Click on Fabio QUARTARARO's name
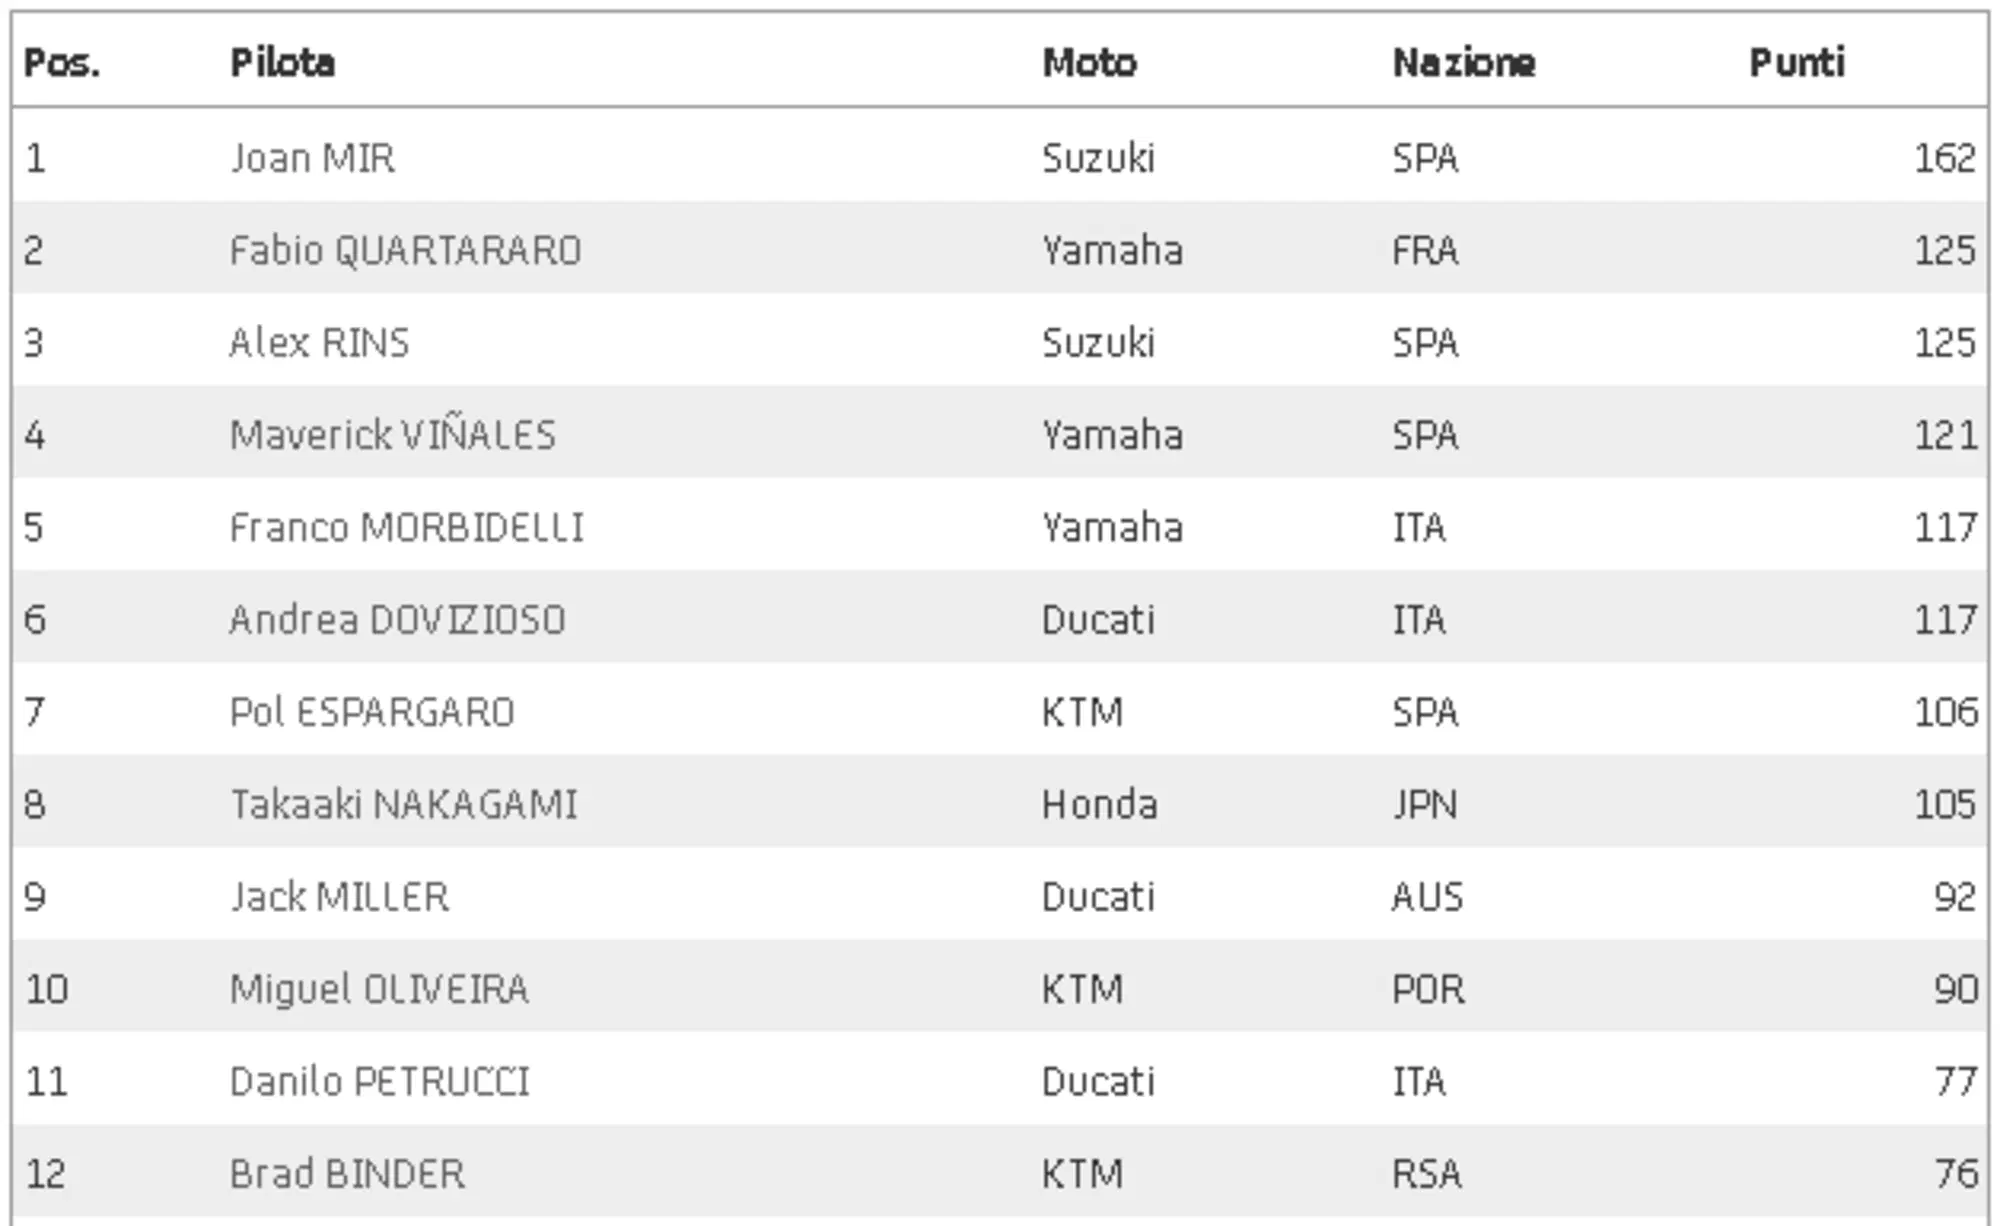The image size is (2000, 1226). tap(405, 250)
